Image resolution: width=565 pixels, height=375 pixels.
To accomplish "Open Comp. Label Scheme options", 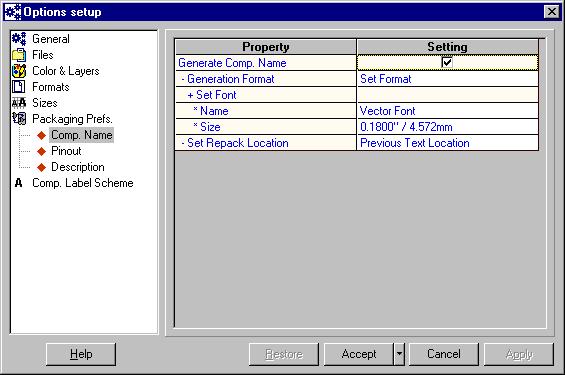I will [83, 183].
